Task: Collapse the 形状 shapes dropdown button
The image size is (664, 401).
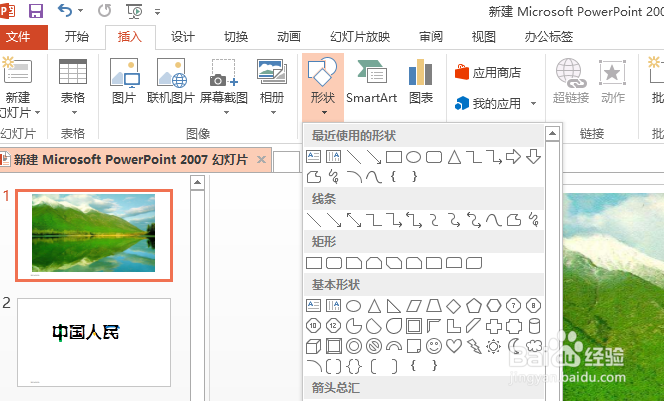Action: pyautogui.click(x=323, y=86)
